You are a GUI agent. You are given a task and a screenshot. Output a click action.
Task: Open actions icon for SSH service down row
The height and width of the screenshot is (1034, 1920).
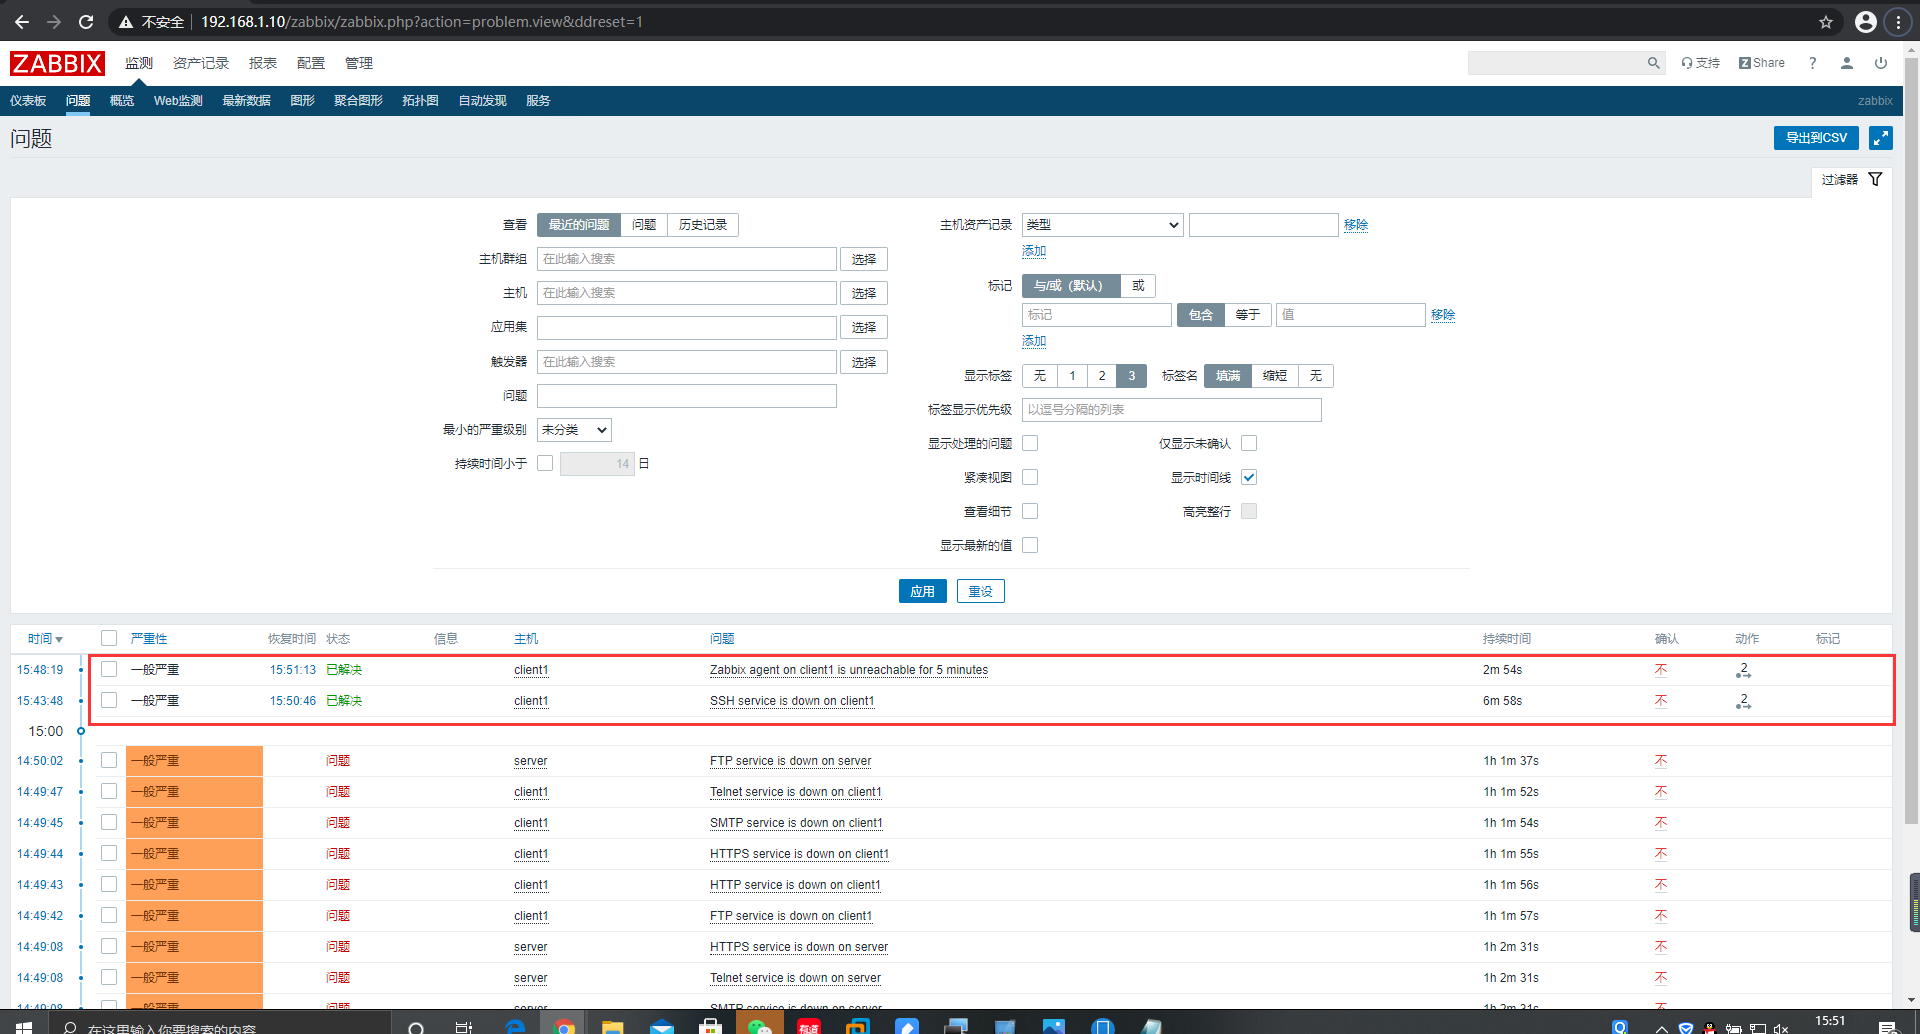tap(1743, 701)
